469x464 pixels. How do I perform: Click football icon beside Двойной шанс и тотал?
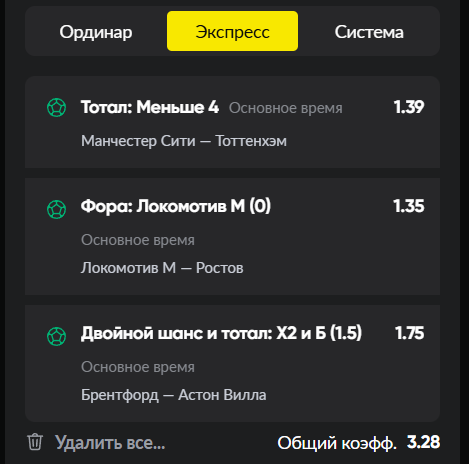(57, 336)
